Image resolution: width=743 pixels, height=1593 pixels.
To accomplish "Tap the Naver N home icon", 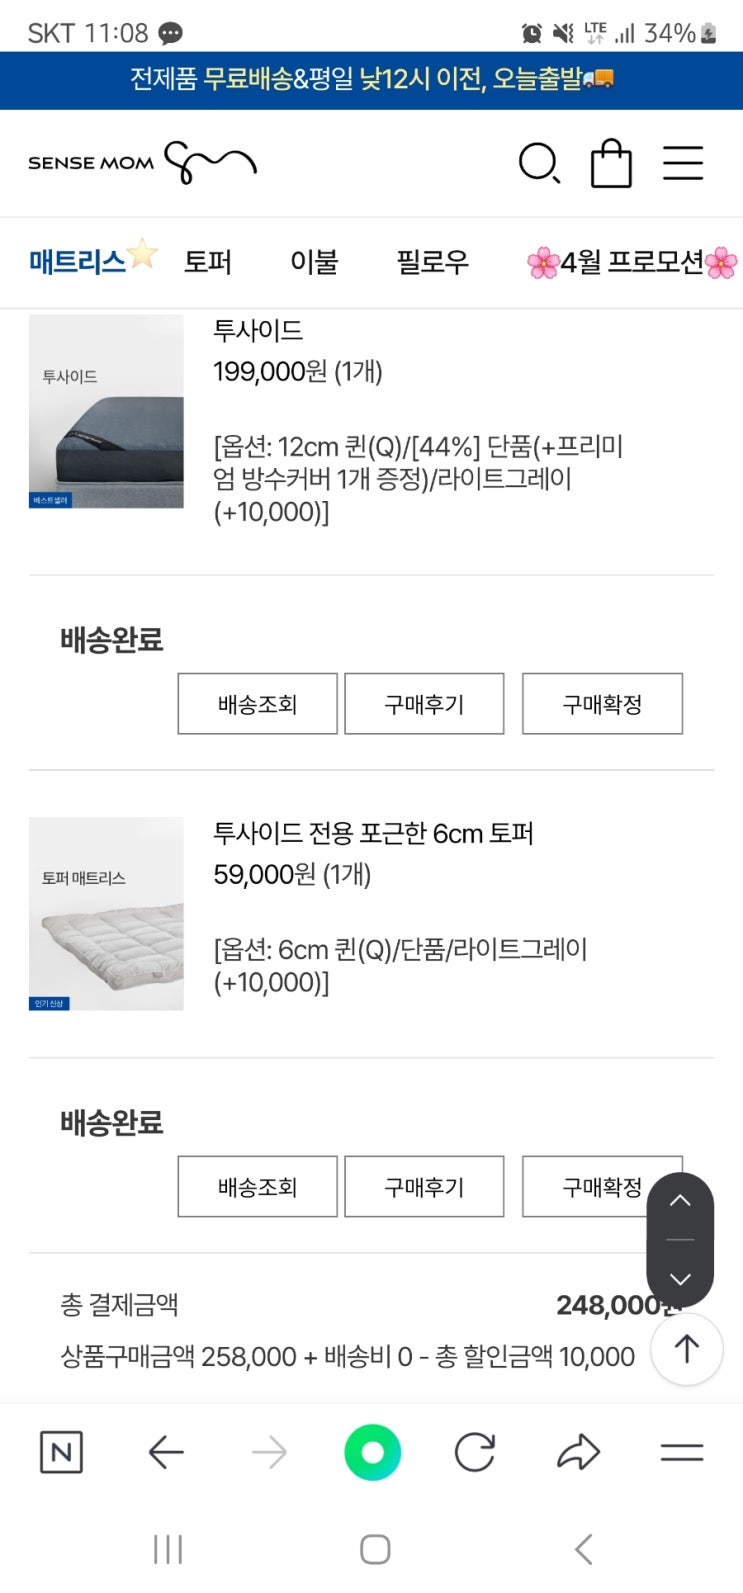I will (61, 1452).
